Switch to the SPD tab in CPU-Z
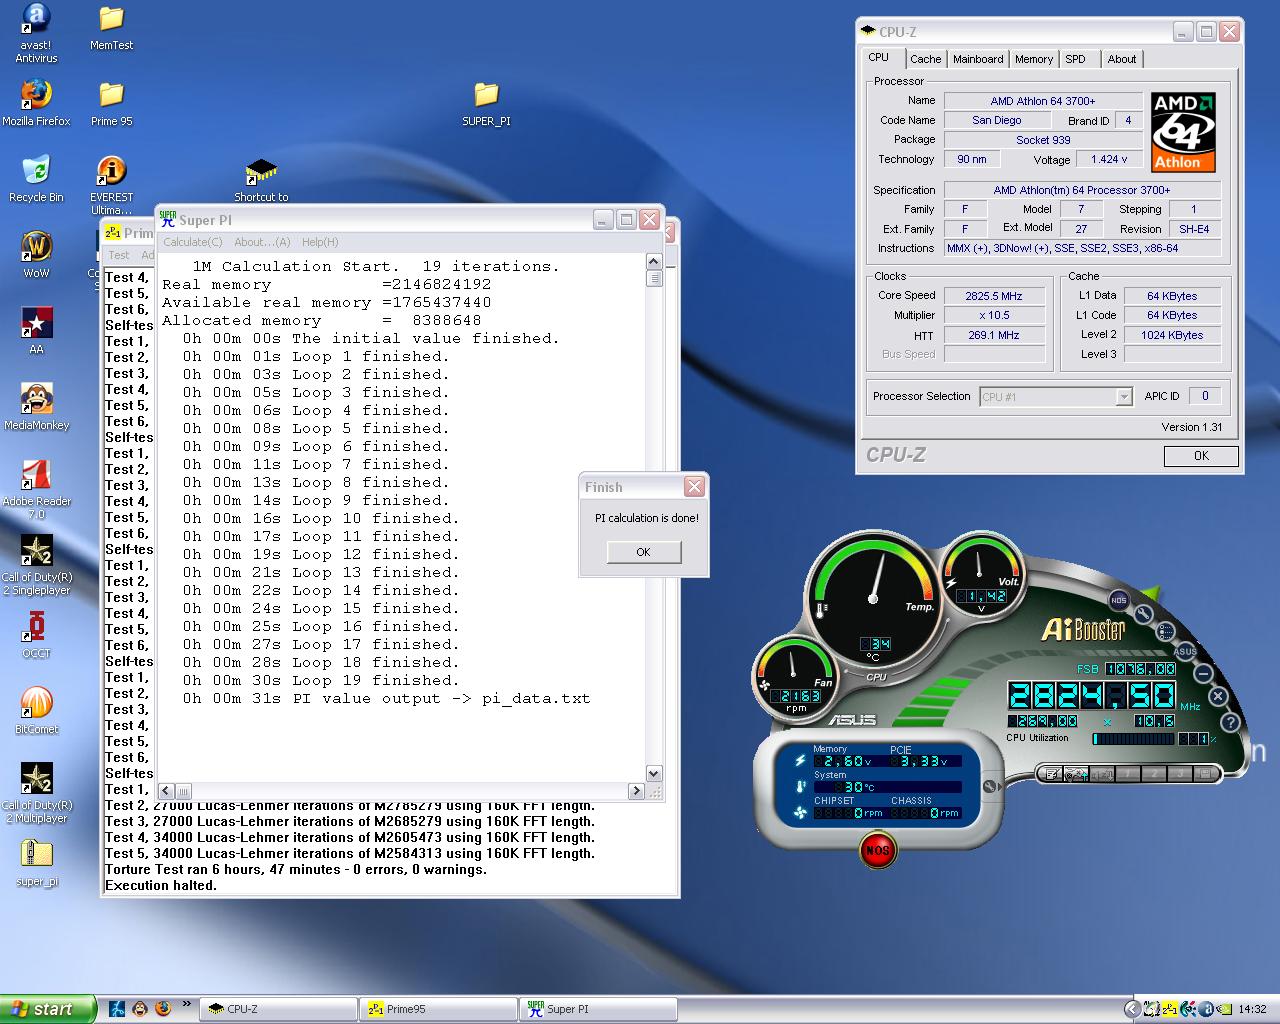This screenshot has height=1024, width=1280. (x=1076, y=59)
